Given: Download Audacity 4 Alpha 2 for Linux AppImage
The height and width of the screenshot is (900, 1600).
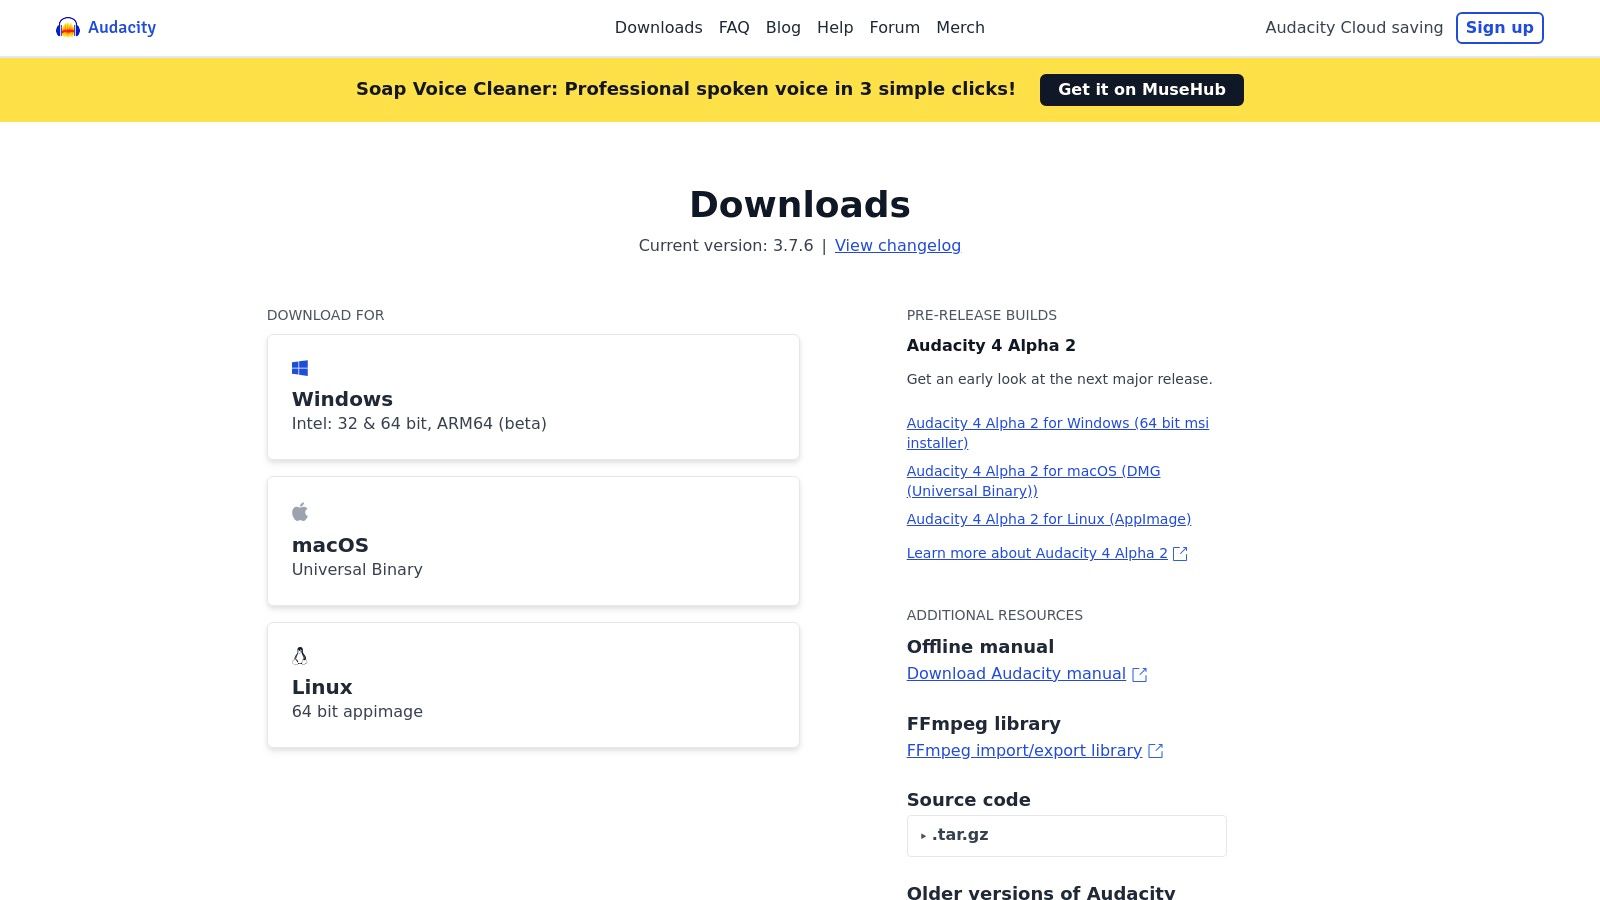Looking at the screenshot, I should click(1048, 519).
